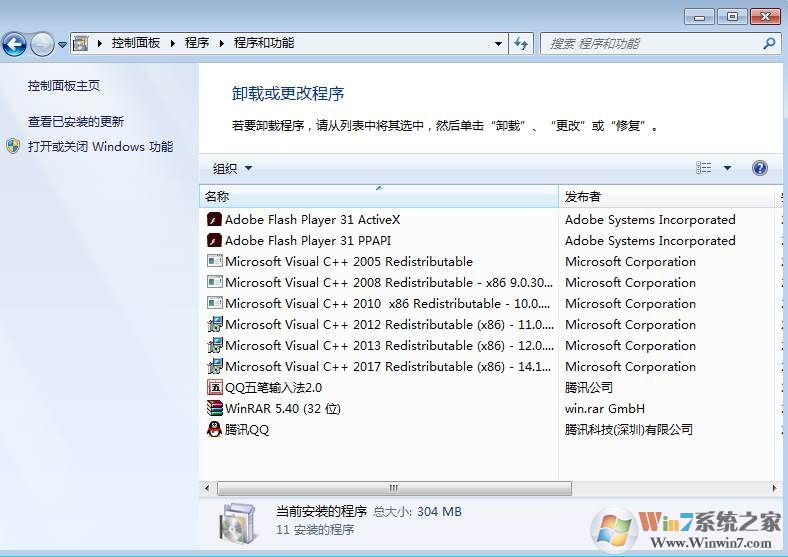
Task: Click the 腾讯QQ penguin icon
Action: click(x=215, y=429)
